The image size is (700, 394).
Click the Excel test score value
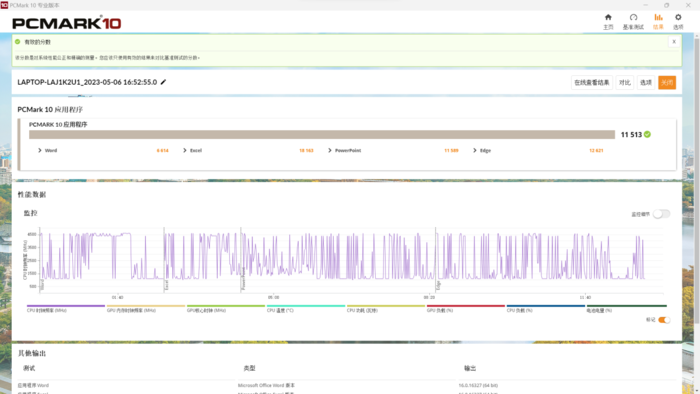tap(306, 150)
